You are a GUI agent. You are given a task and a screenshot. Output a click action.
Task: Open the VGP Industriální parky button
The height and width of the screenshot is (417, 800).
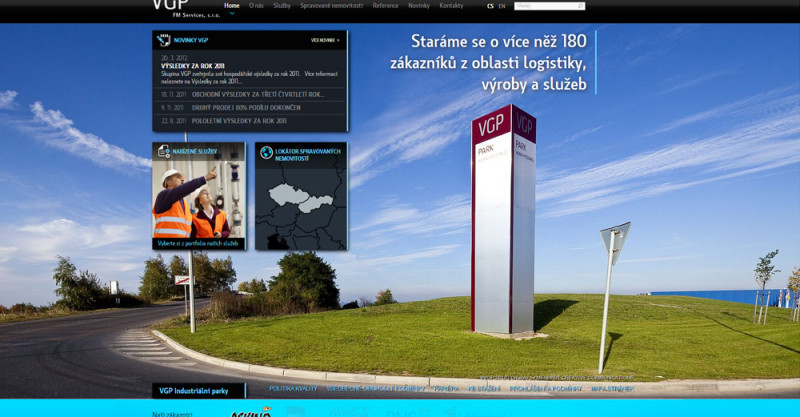[199, 391]
